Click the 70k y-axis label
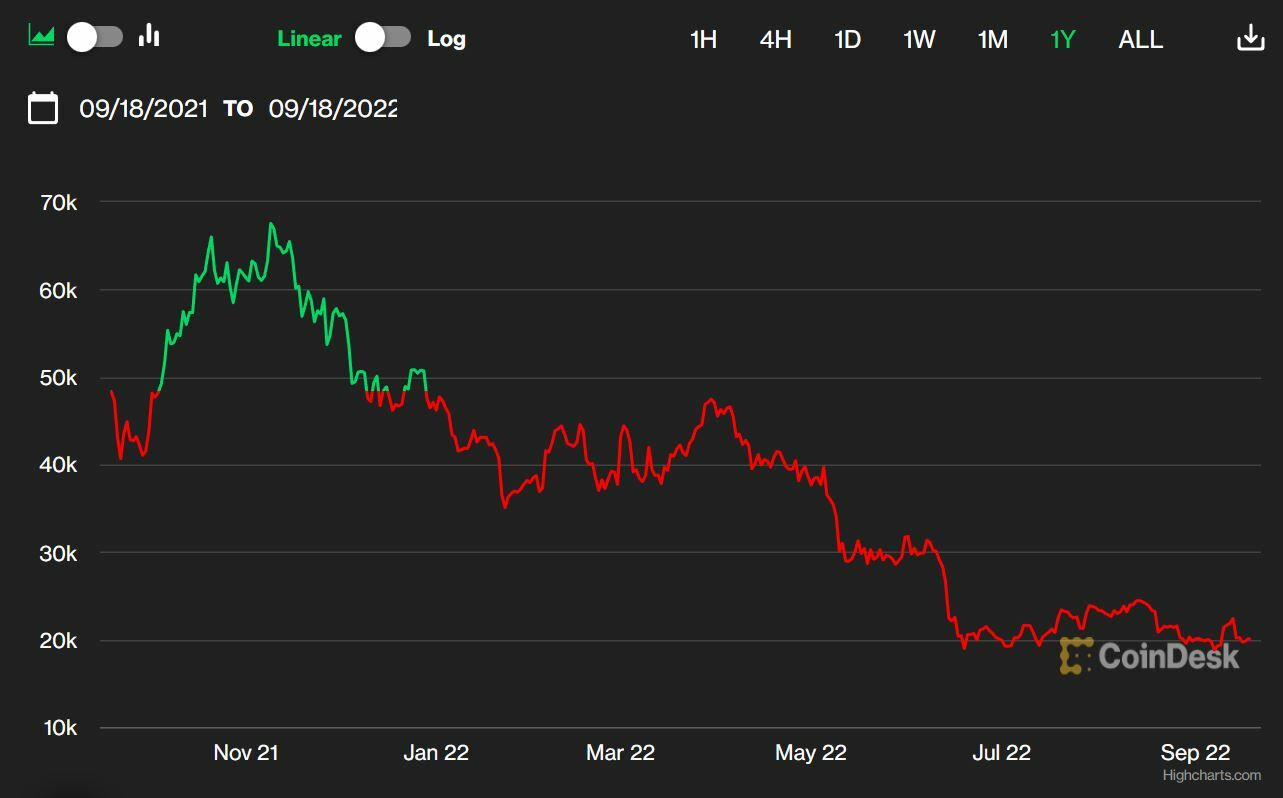1283x798 pixels. (59, 203)
